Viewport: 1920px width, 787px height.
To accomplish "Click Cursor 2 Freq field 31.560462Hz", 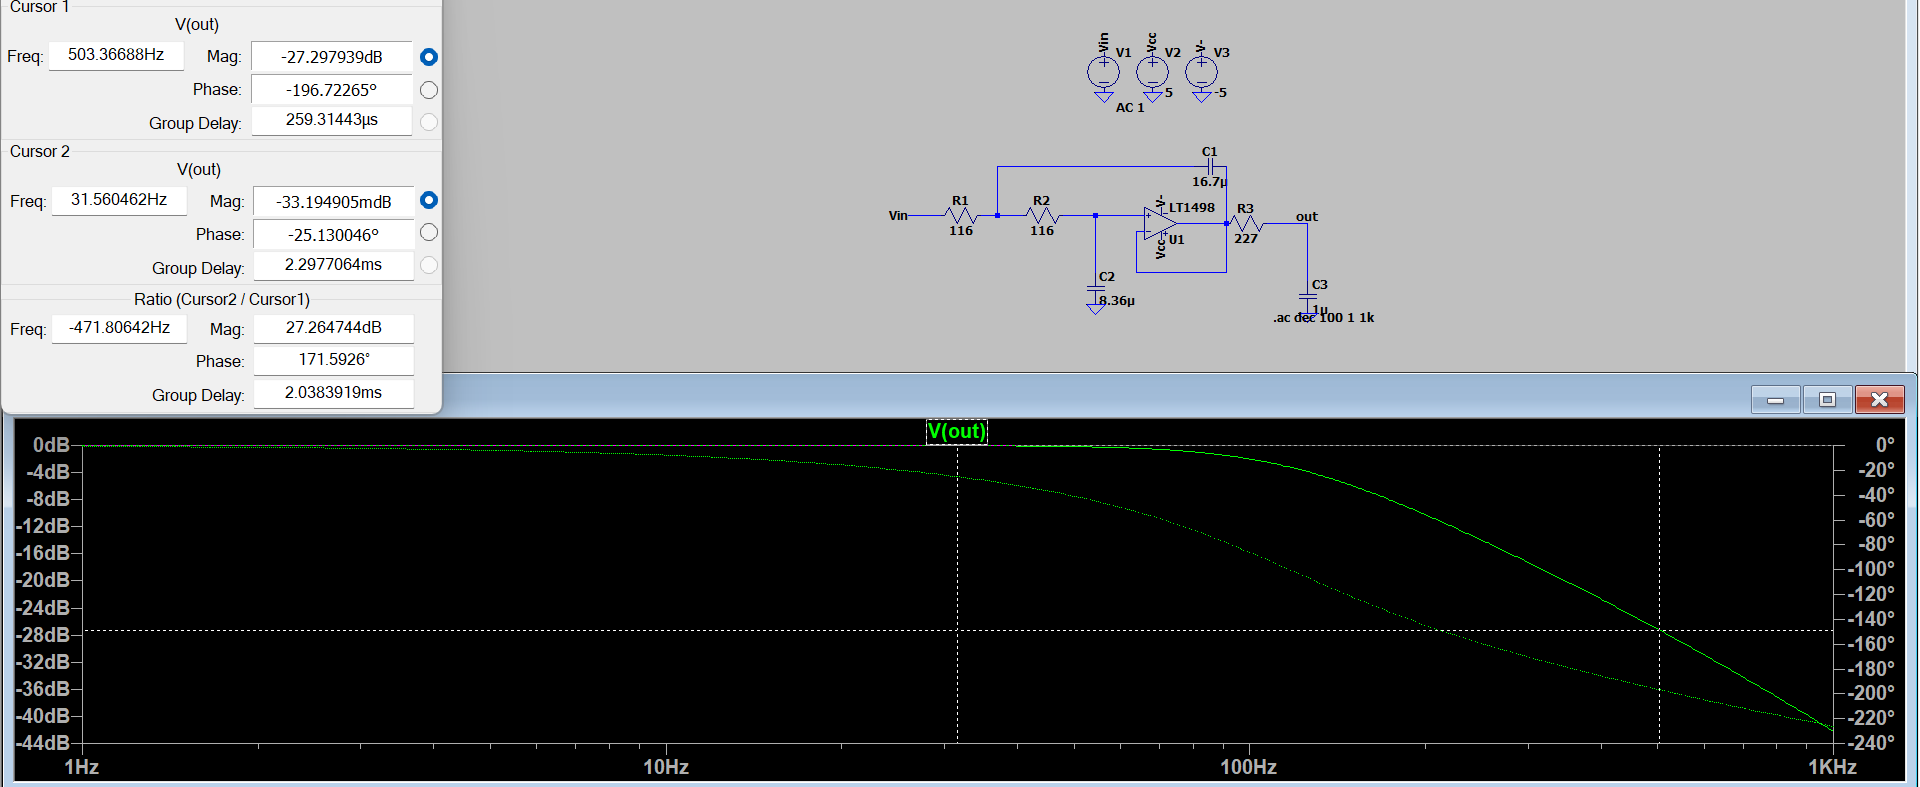I will click(119, 200).
